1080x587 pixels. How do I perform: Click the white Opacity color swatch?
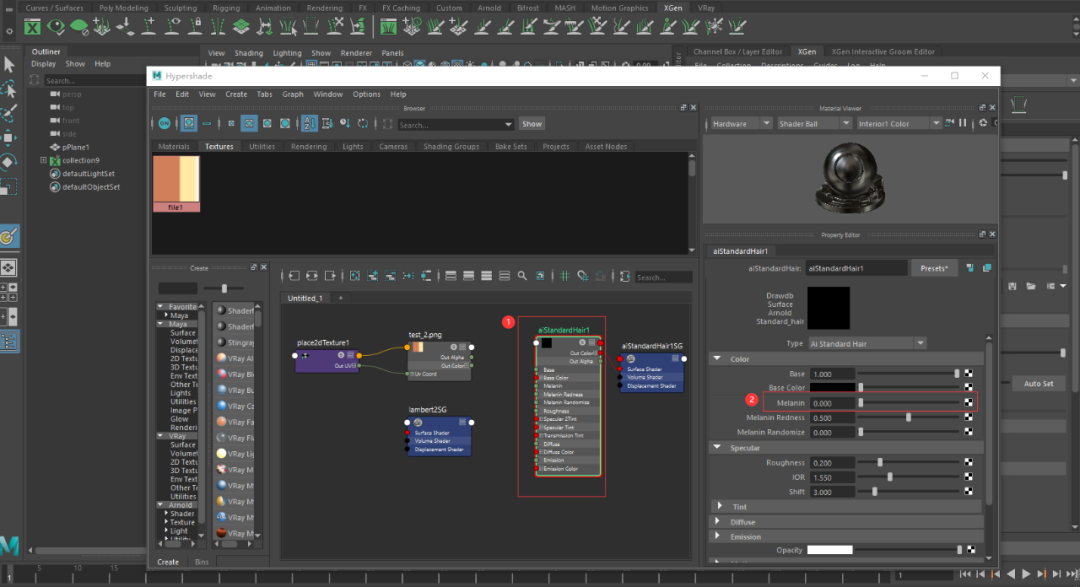coord(829,550)
